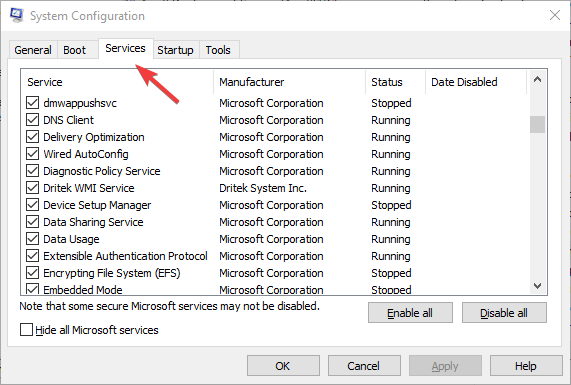Toggle Encrypting File System (EFS) checkbox
This screenshot has height=385, width=571.
pyautogui.click(x=32, y=273)
